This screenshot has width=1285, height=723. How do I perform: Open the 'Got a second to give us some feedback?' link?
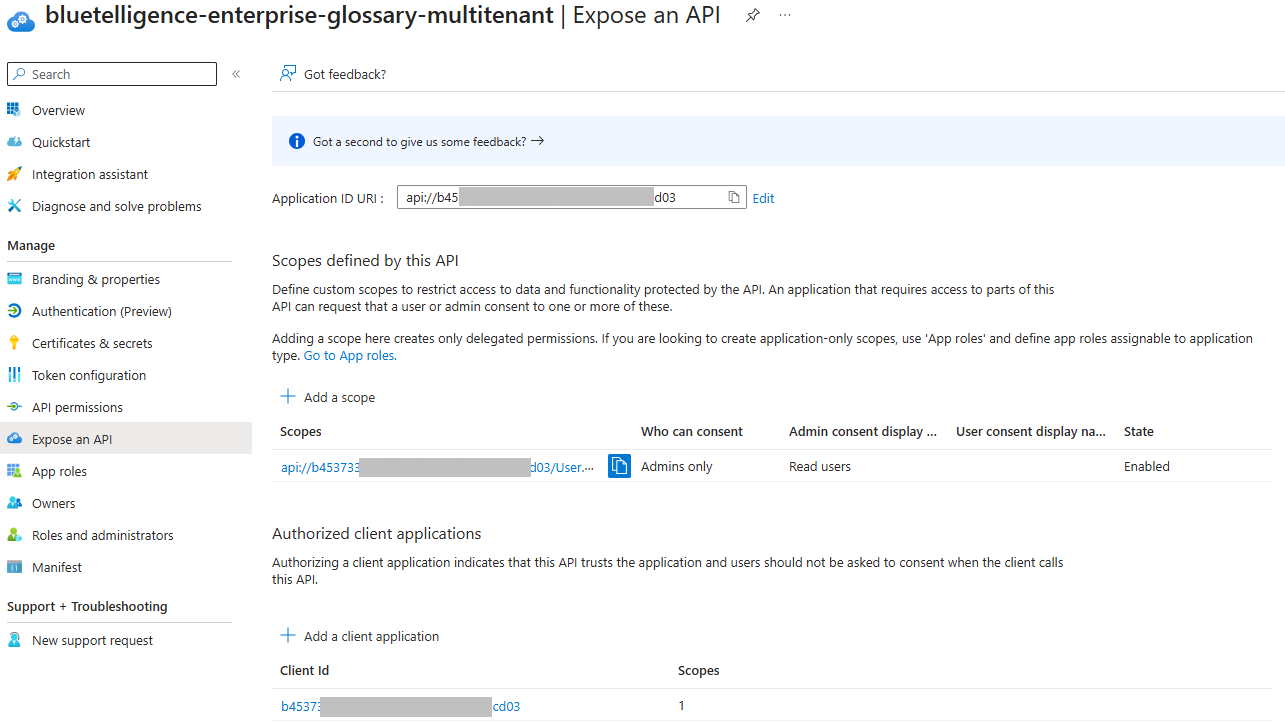tap(428, 142)
